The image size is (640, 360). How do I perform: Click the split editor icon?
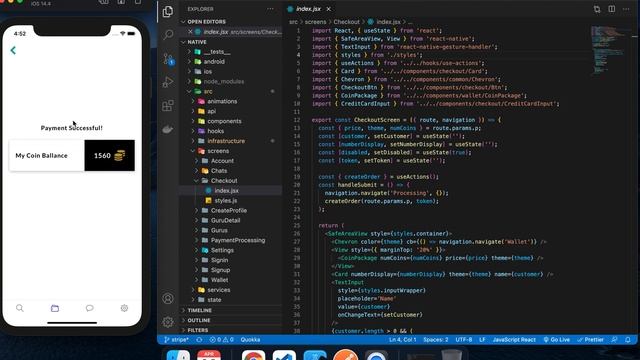click(x=611, y=9)
